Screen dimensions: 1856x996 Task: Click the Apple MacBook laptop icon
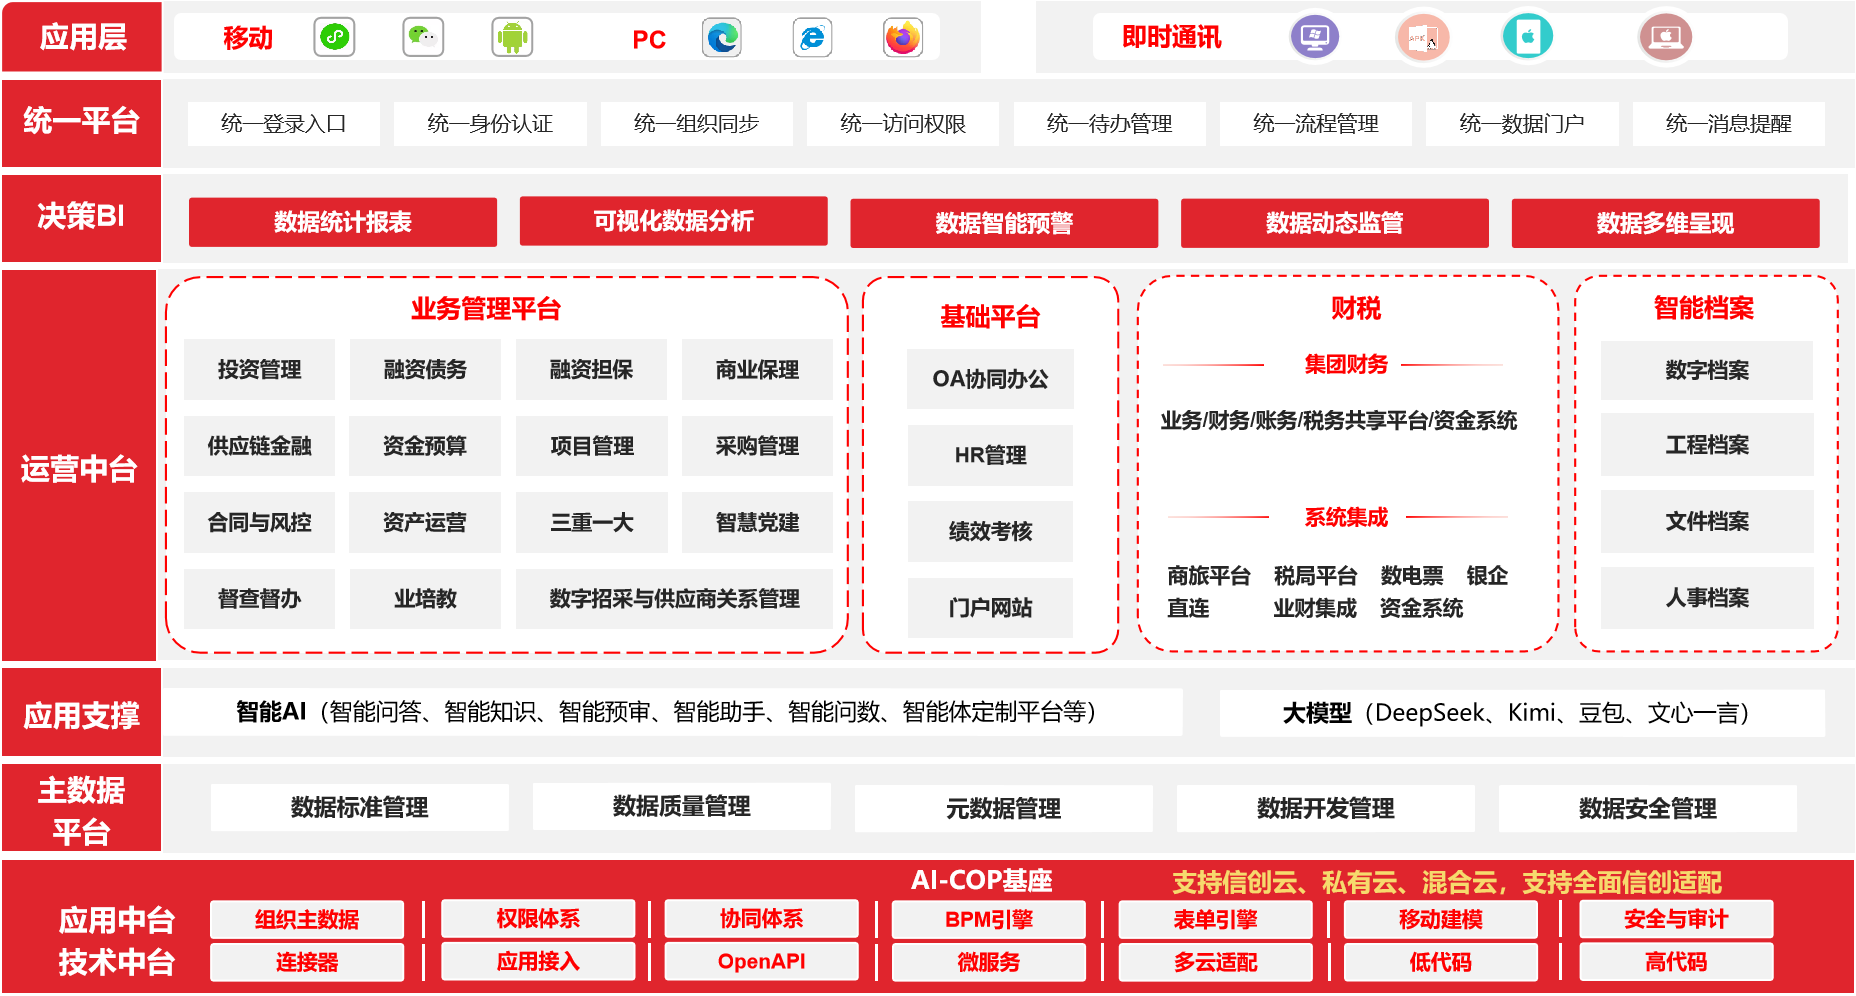(x=1665, y=38)
